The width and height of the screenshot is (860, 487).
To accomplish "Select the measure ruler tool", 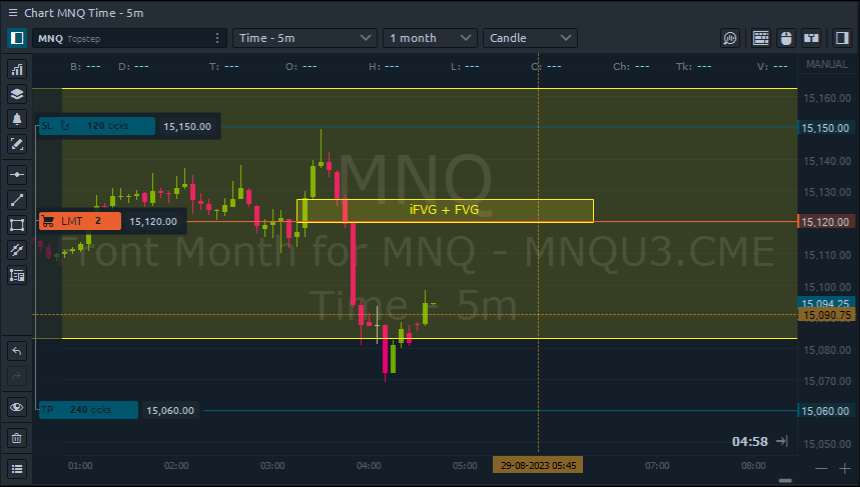I will [17, 250].
